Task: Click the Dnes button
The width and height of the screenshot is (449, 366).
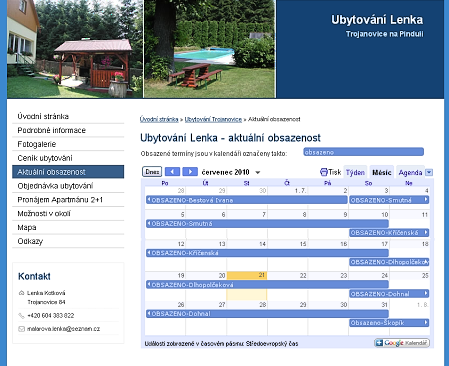Action: [152, 172]
